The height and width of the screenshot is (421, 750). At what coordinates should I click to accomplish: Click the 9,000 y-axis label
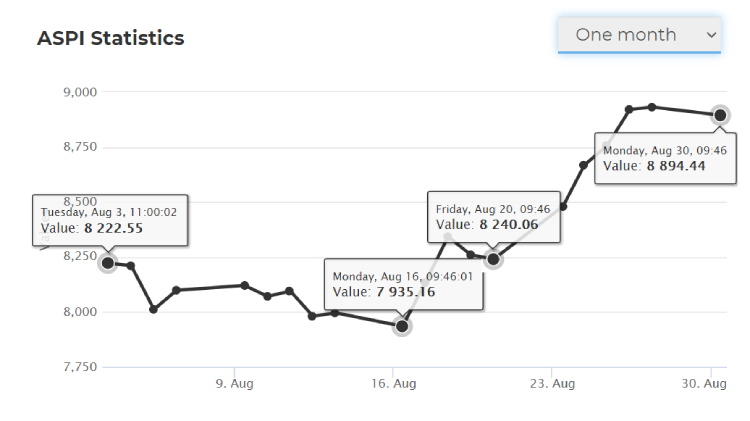[x=80, y=92]
